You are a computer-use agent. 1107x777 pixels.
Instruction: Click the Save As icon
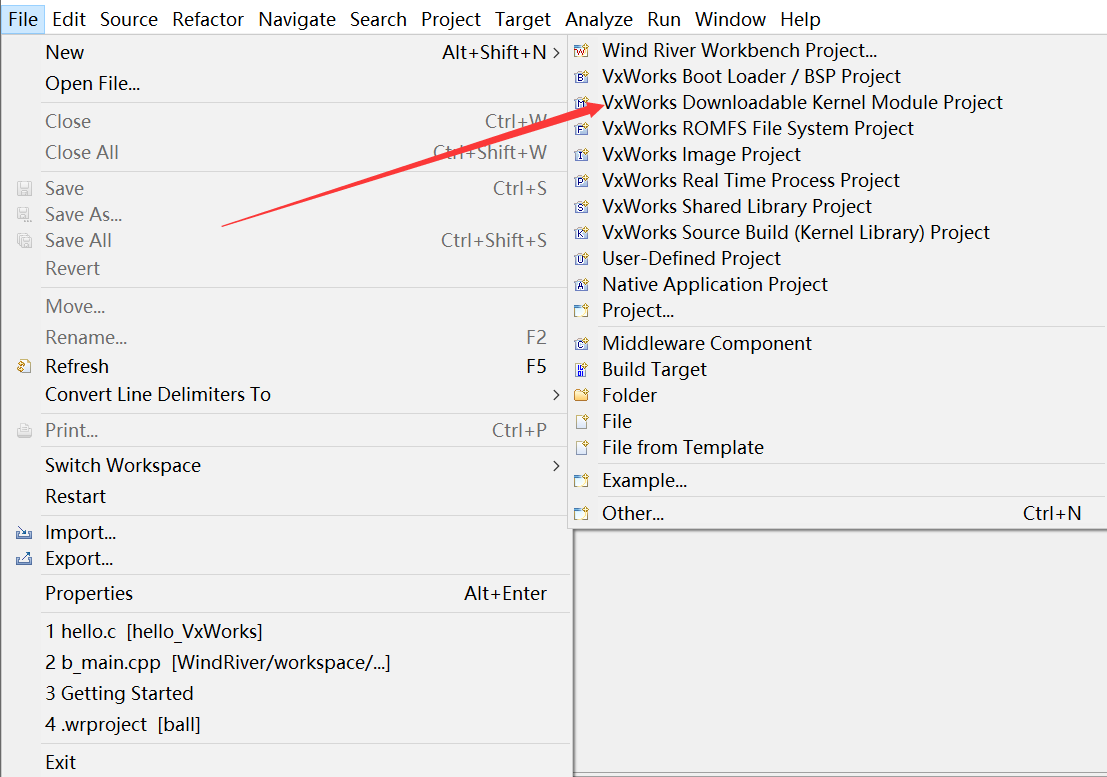(24, 215)
